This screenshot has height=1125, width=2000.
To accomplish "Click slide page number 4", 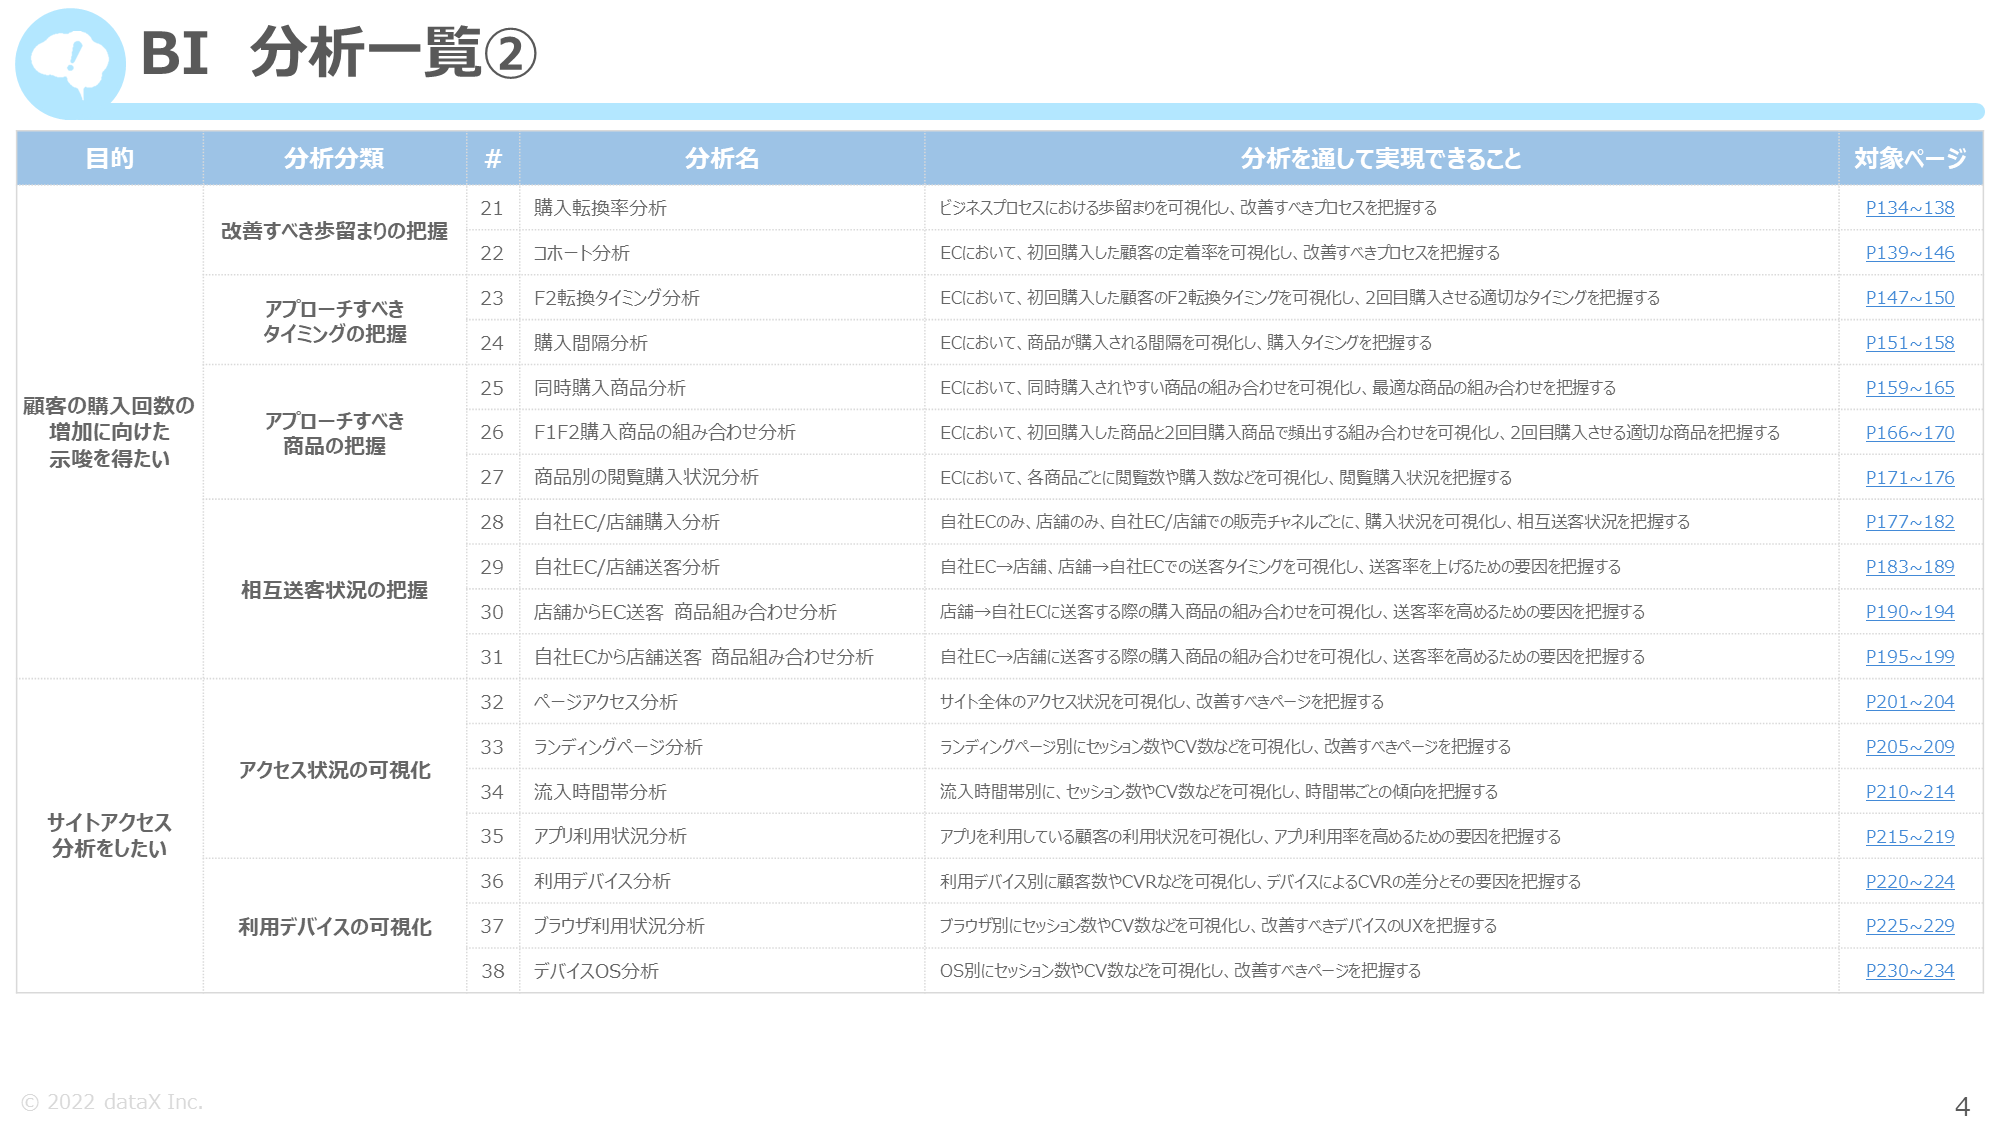I will click(x=1962, y=1106).
